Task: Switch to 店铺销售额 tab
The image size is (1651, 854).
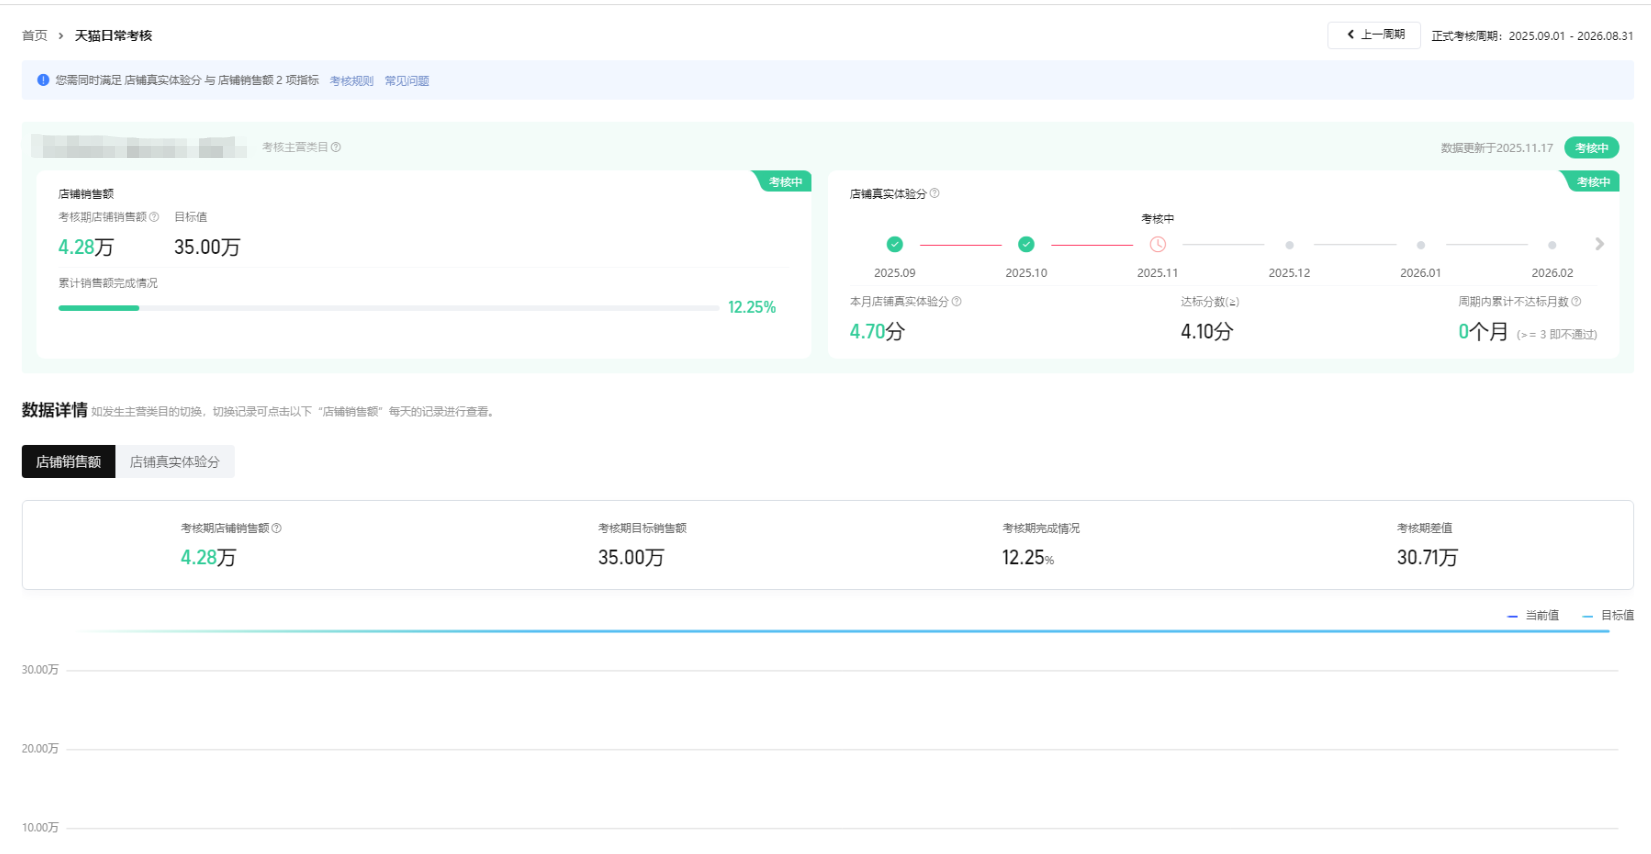Action: [69, 462]
